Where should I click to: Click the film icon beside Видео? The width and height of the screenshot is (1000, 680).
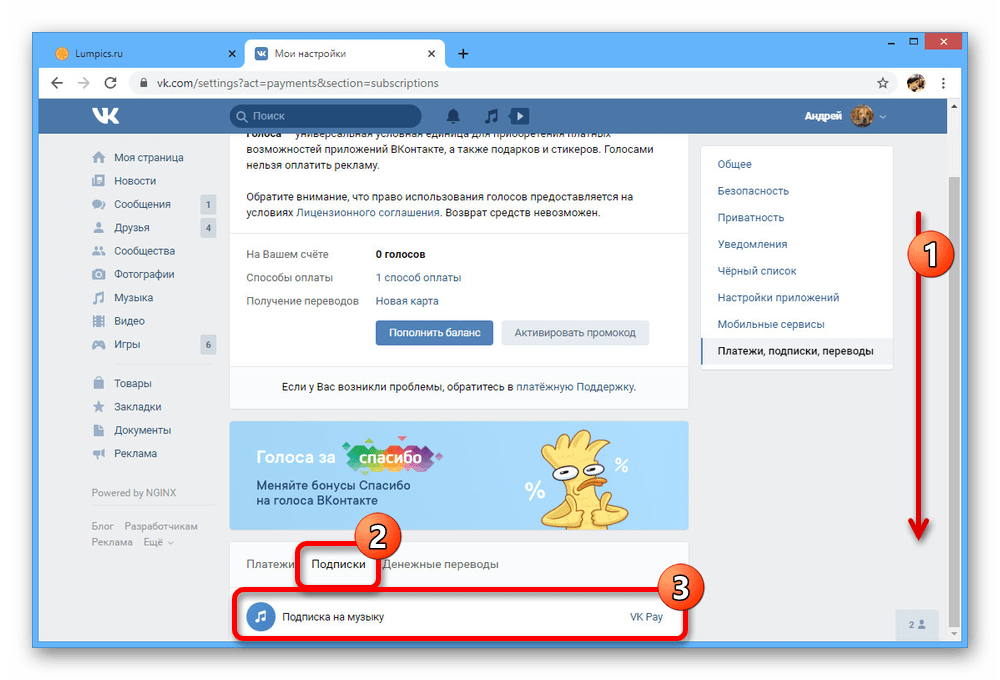click(x=98, y=321)
